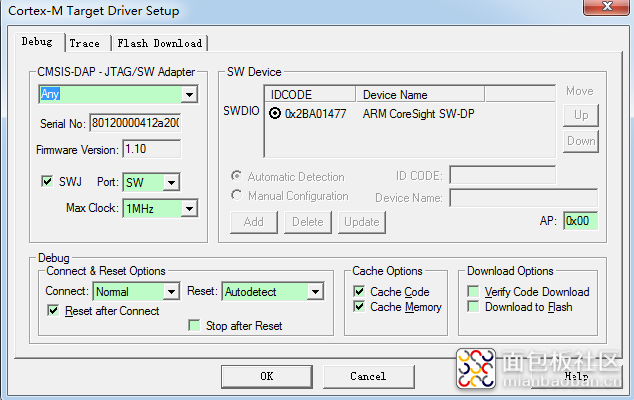Image resolution: width=634 pixels, height=400 pixels.
Task: Enable Verify Code Download checkbox
Action: [473, 292]
